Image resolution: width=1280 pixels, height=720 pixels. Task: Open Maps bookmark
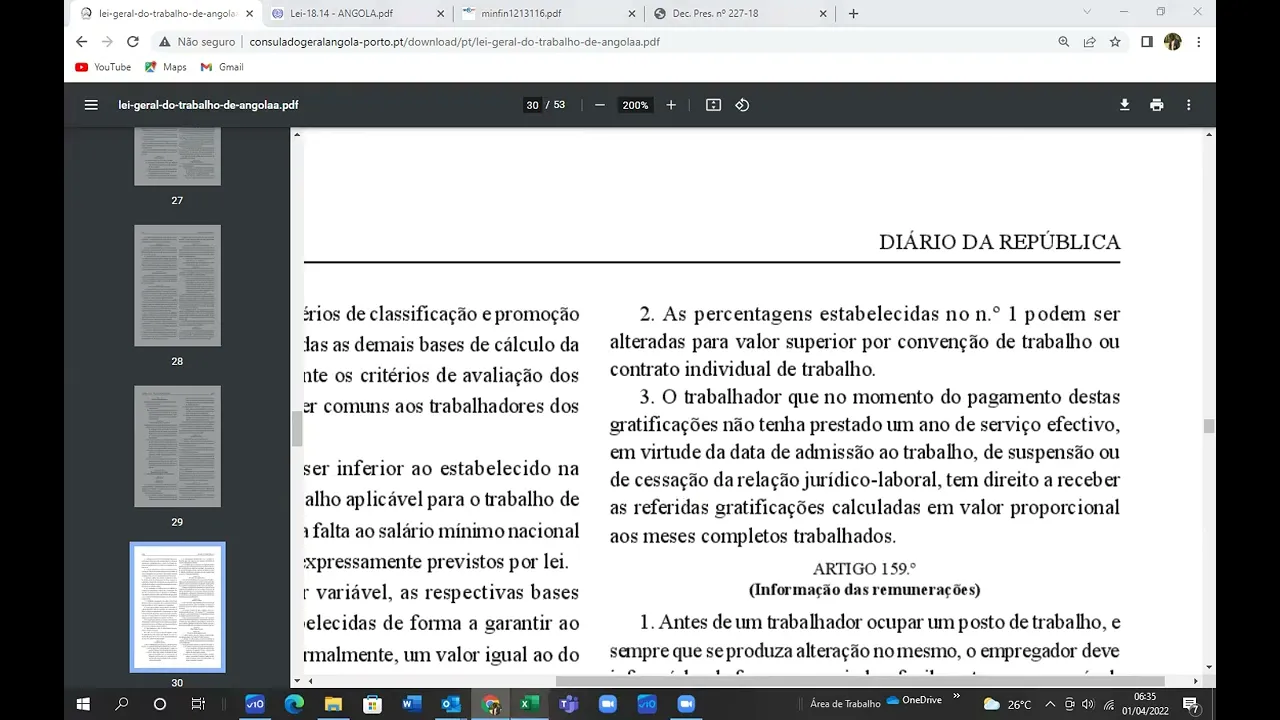coord(166,67)
